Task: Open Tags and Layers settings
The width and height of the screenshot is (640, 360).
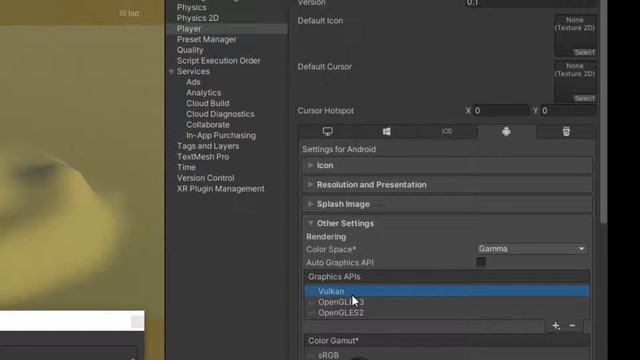Action: click(x=208, y=146)
